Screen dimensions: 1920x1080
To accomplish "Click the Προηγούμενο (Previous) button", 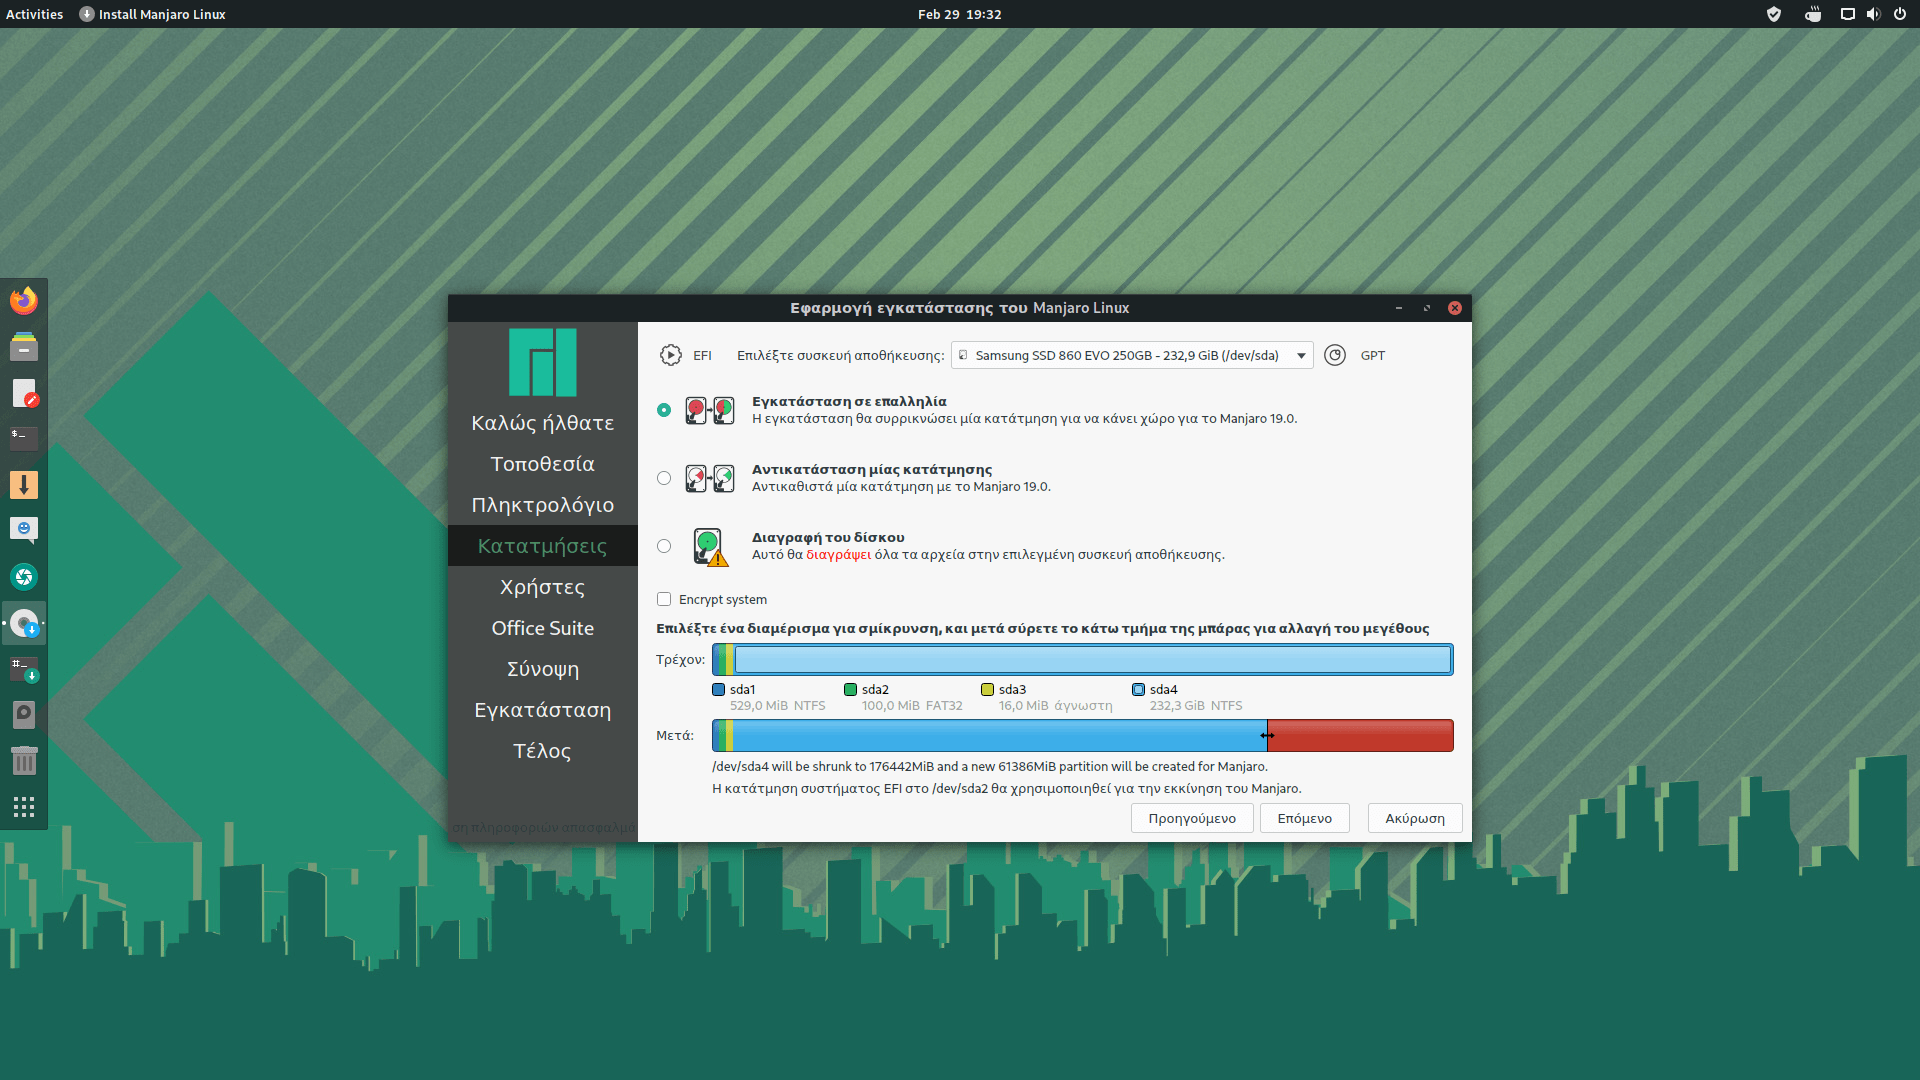I will click(1192, 818).
